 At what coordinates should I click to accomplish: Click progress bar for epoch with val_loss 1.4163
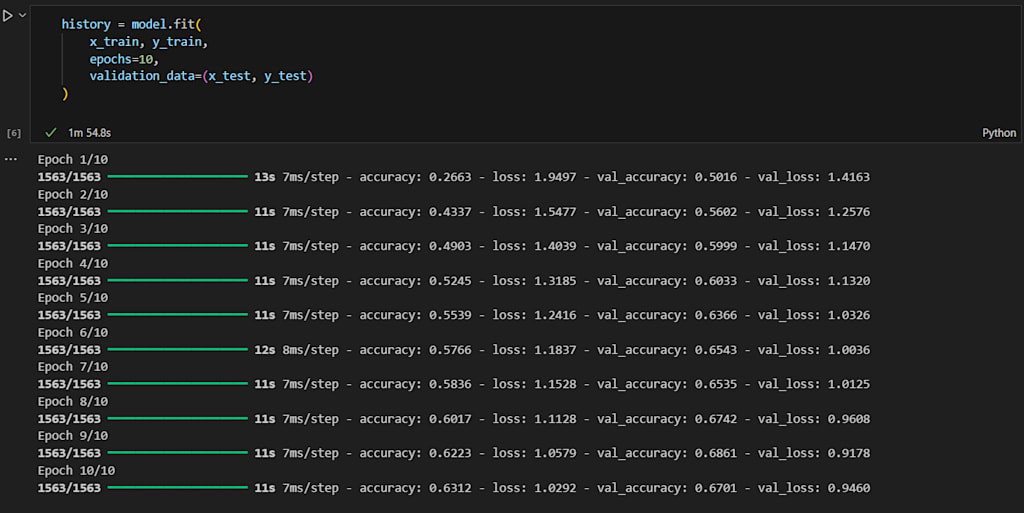(x=178, y=177)
